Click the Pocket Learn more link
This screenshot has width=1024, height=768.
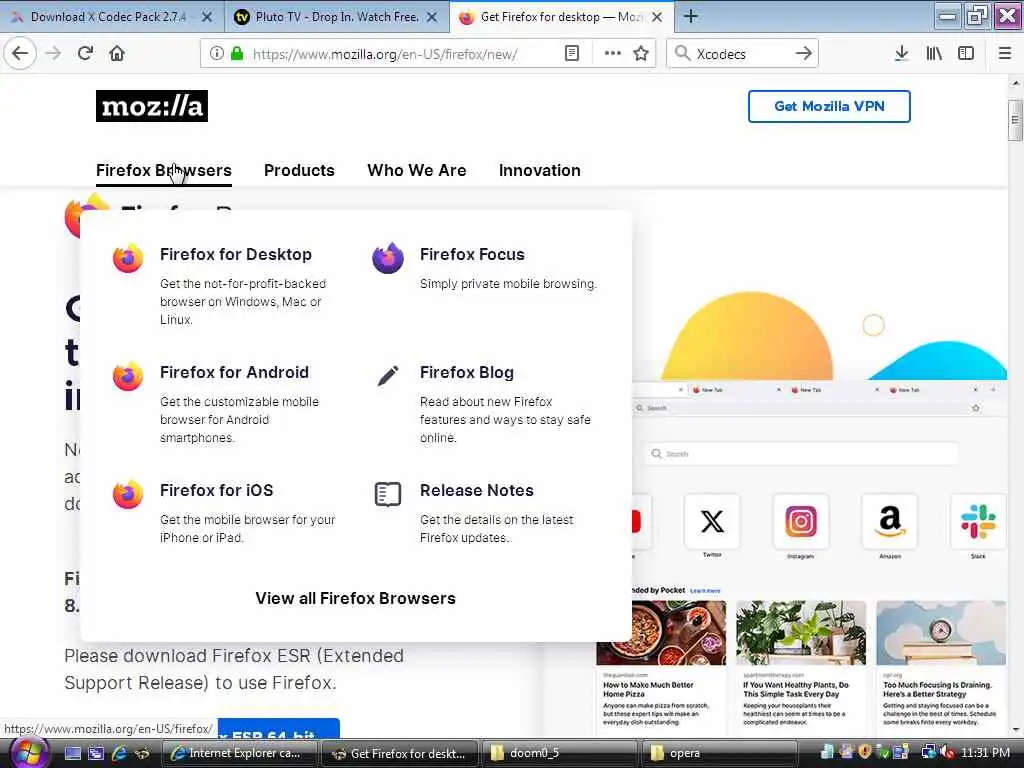click(x=705, y=591)
